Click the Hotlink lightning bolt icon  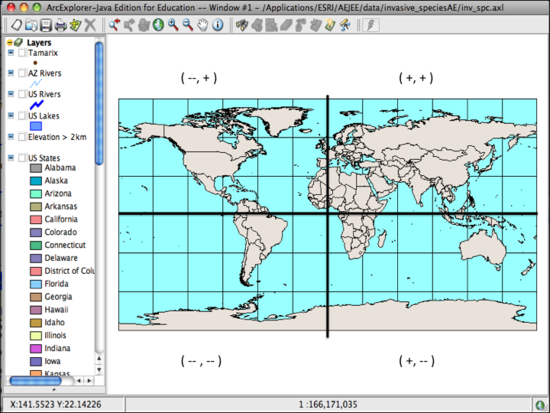(x=371, y=25)
